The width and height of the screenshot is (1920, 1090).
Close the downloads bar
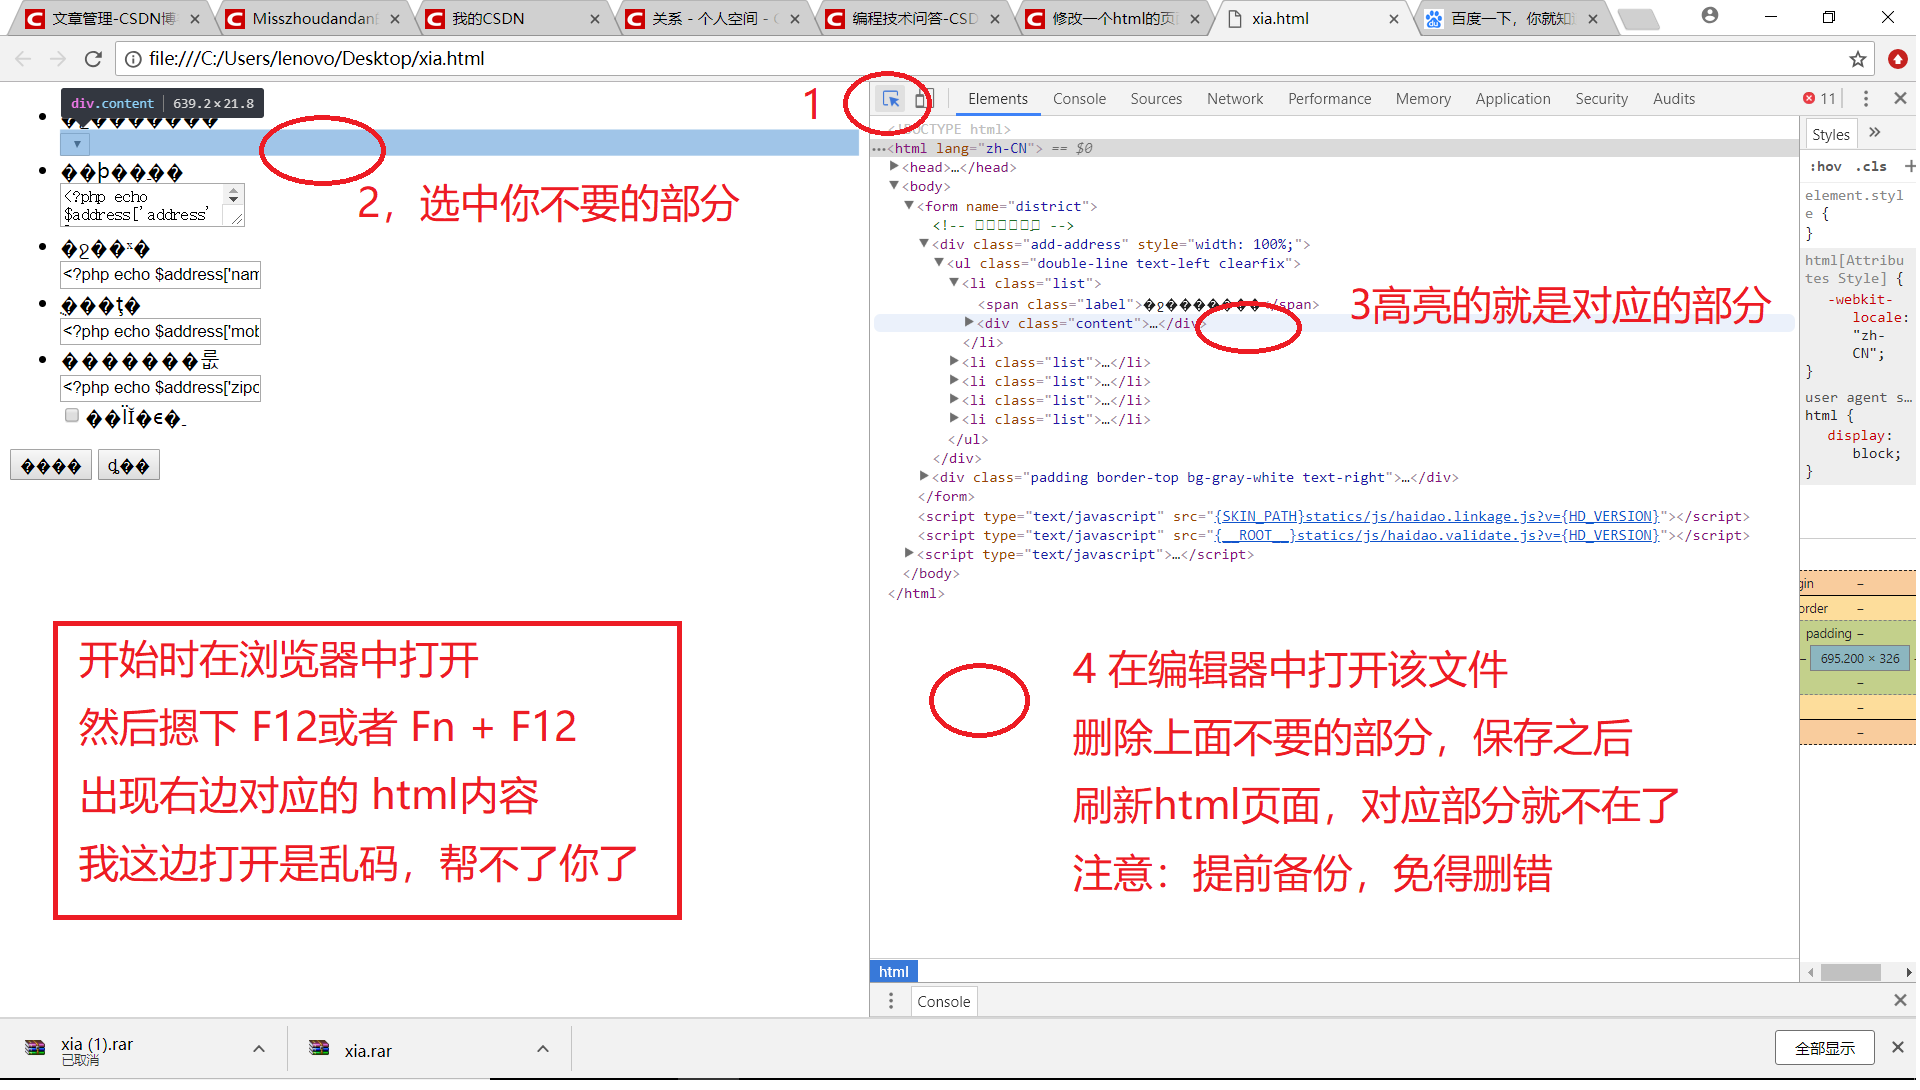click(1898, 1048)
